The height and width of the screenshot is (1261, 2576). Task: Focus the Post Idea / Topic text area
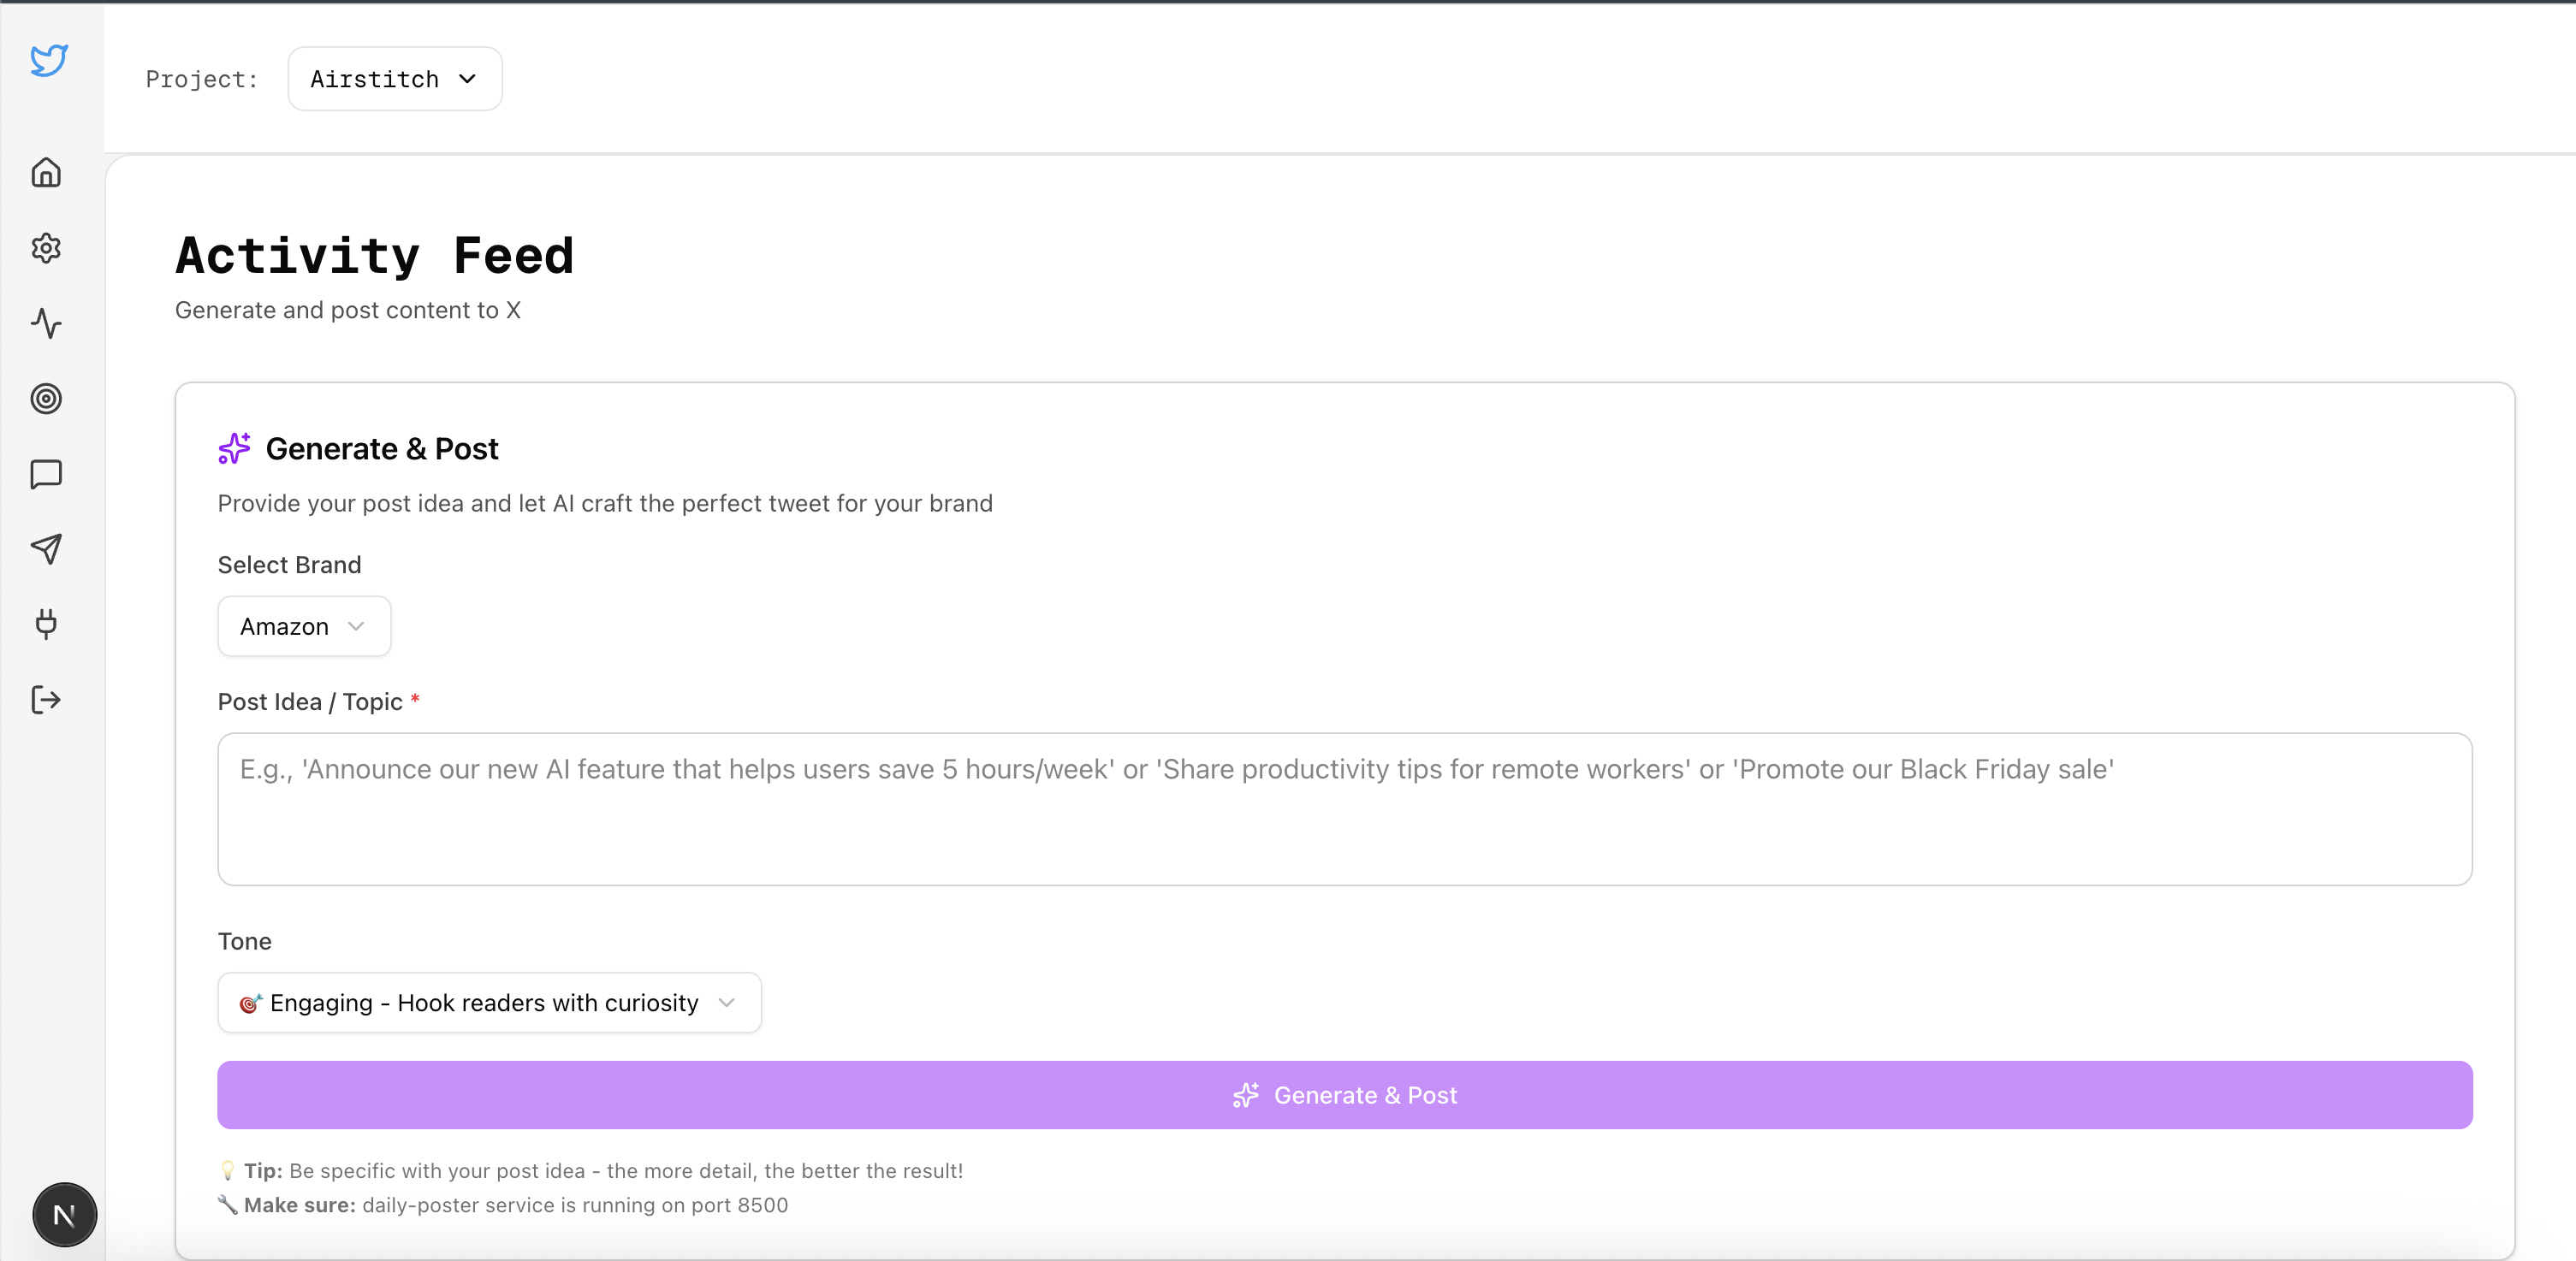1344,809
